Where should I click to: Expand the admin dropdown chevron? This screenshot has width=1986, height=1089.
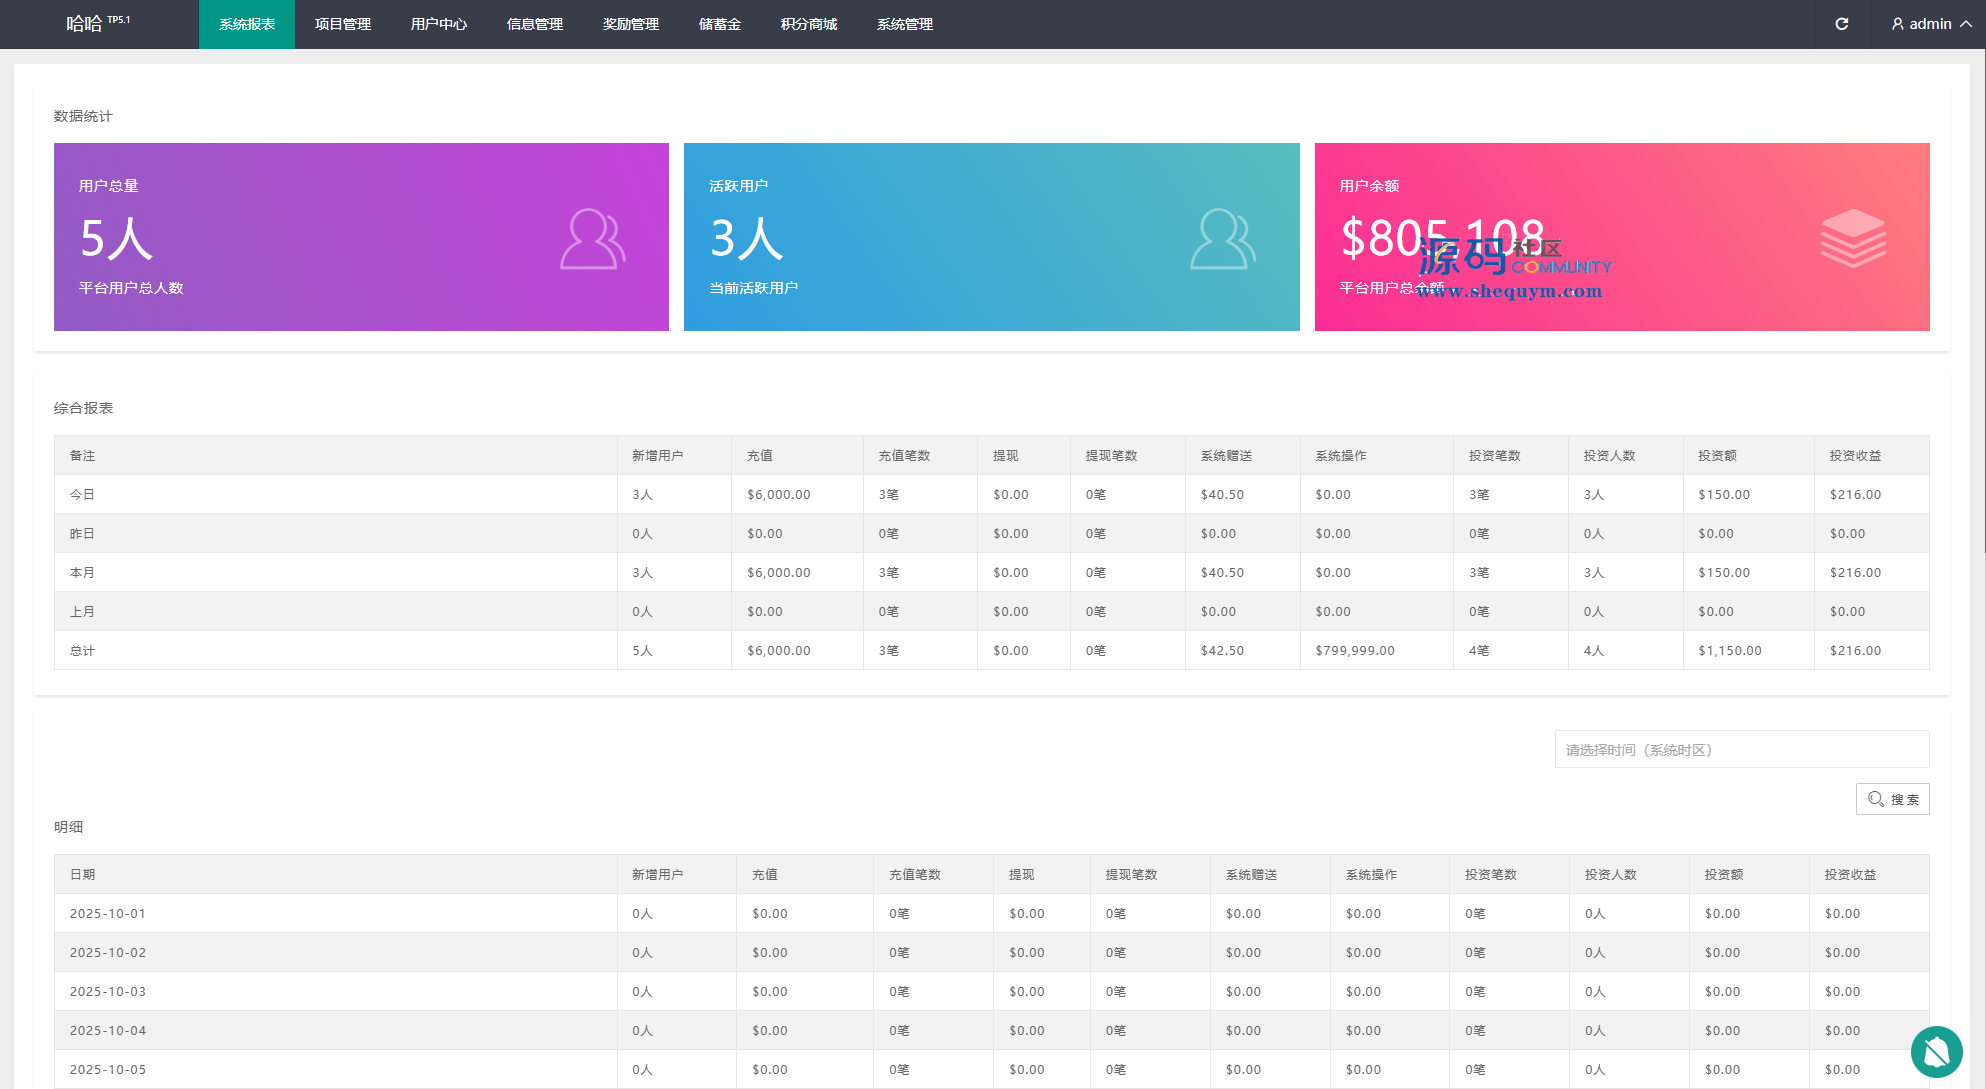point(1966,24)
